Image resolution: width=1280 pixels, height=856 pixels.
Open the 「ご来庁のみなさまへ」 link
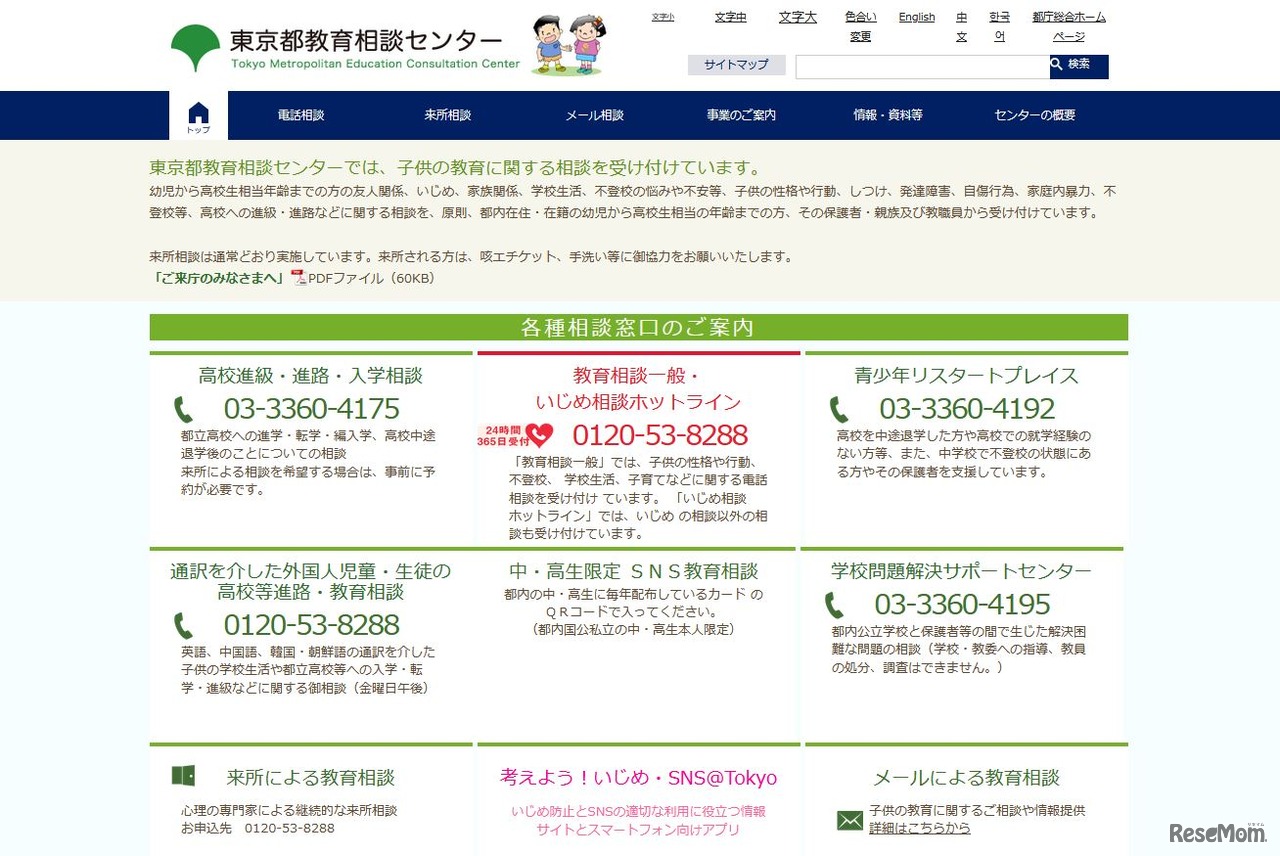click(218, 278)
